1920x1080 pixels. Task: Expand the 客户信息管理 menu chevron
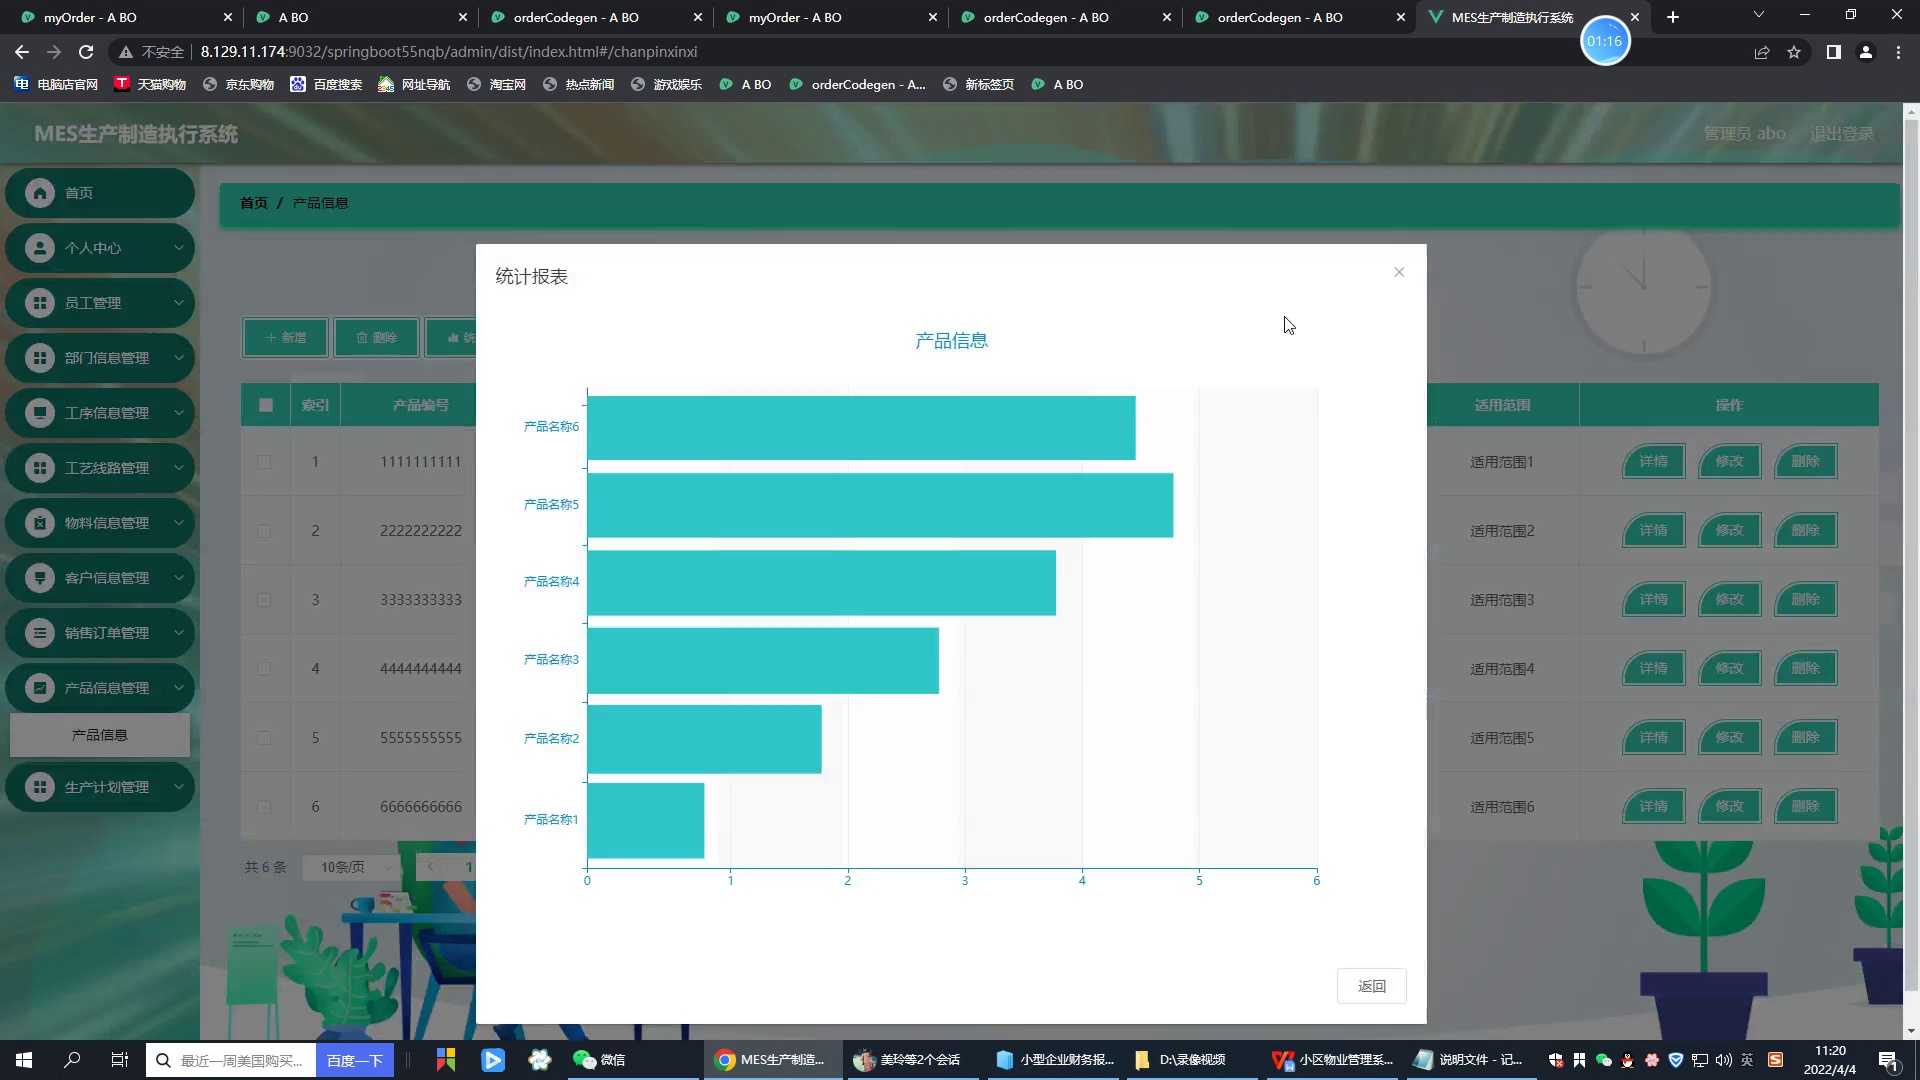coord(178,577)
